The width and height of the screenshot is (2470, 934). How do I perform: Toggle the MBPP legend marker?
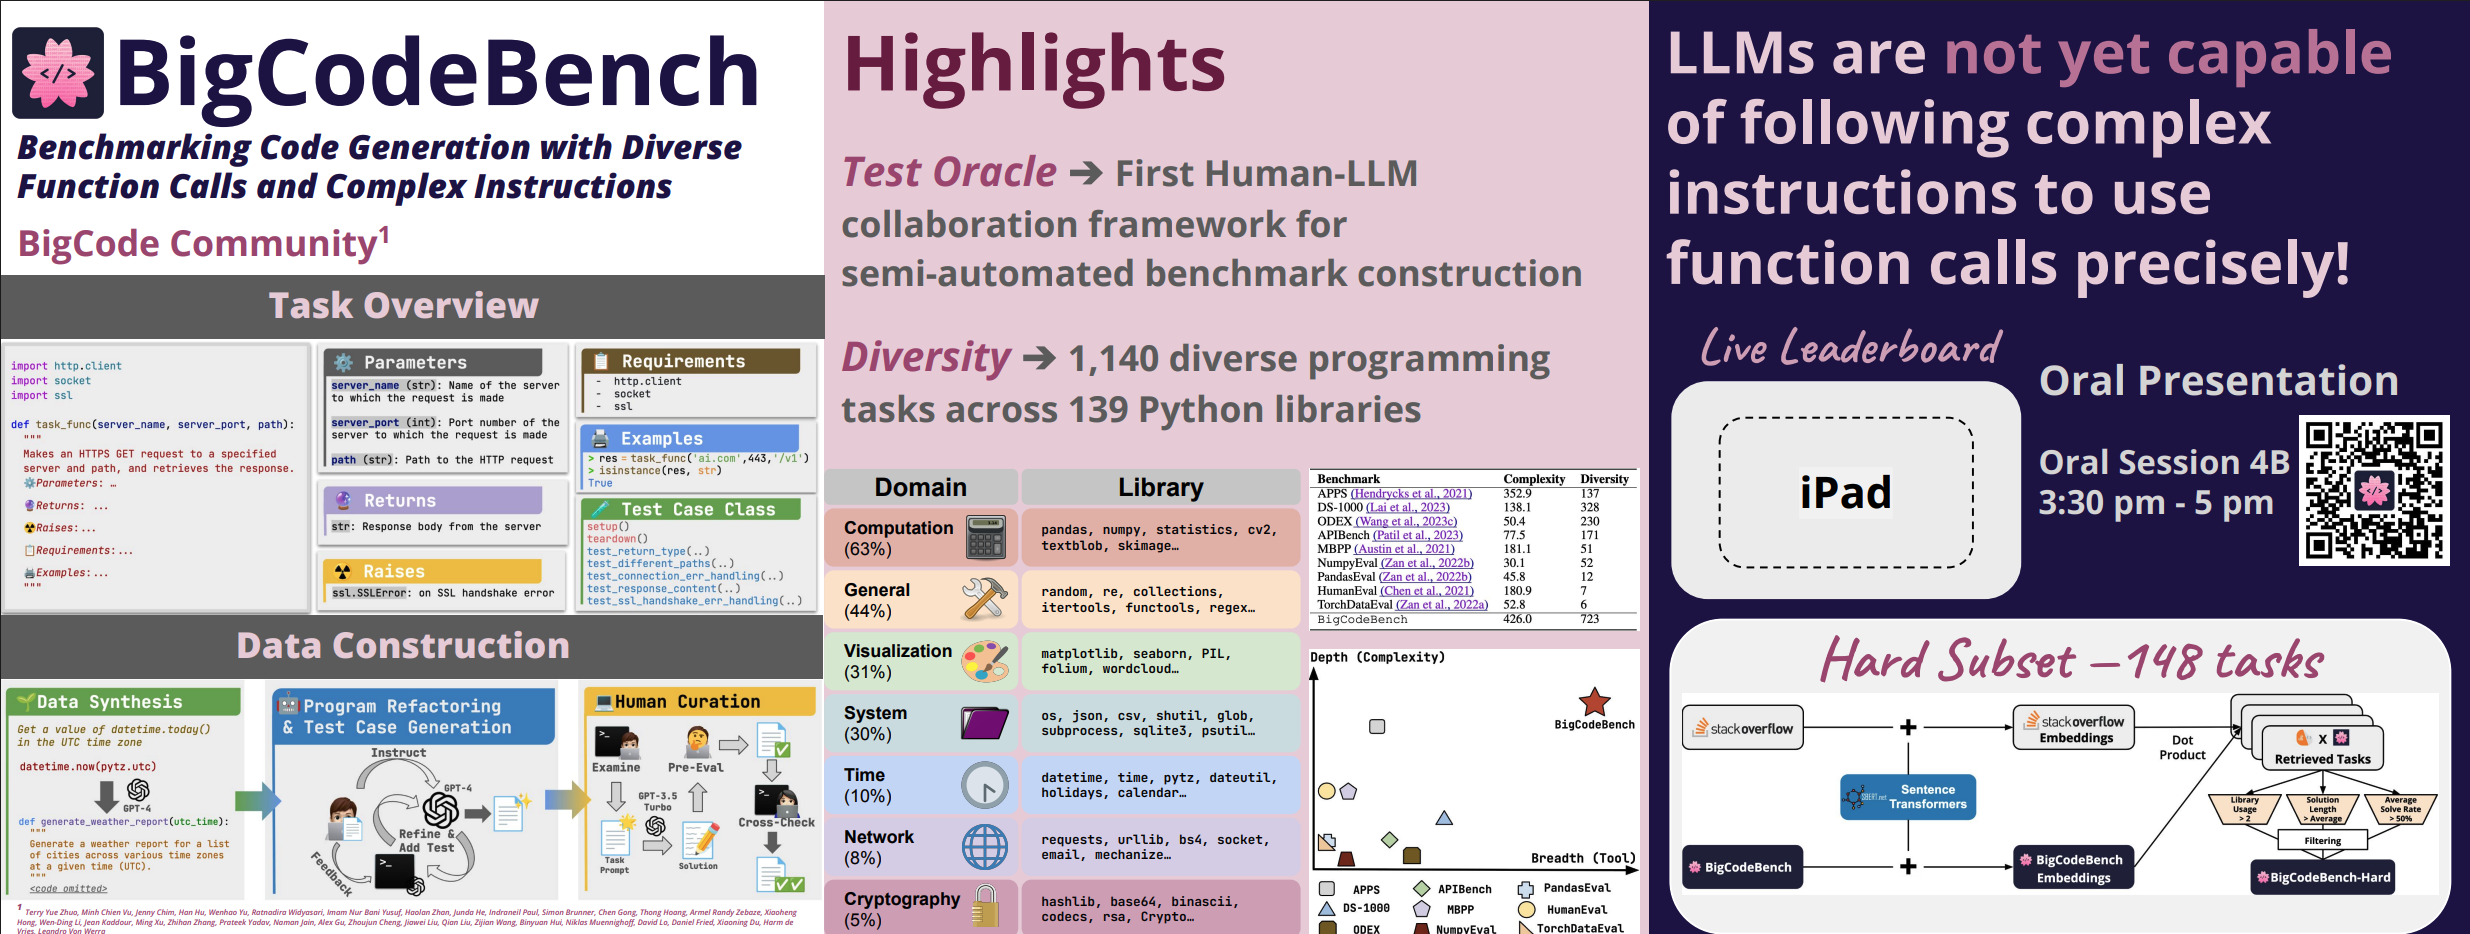(x=1420, y=909)
